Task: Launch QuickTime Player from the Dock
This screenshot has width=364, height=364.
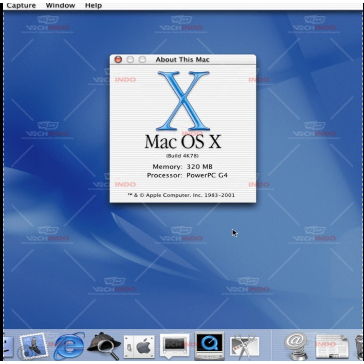Action: click(209, 346)
